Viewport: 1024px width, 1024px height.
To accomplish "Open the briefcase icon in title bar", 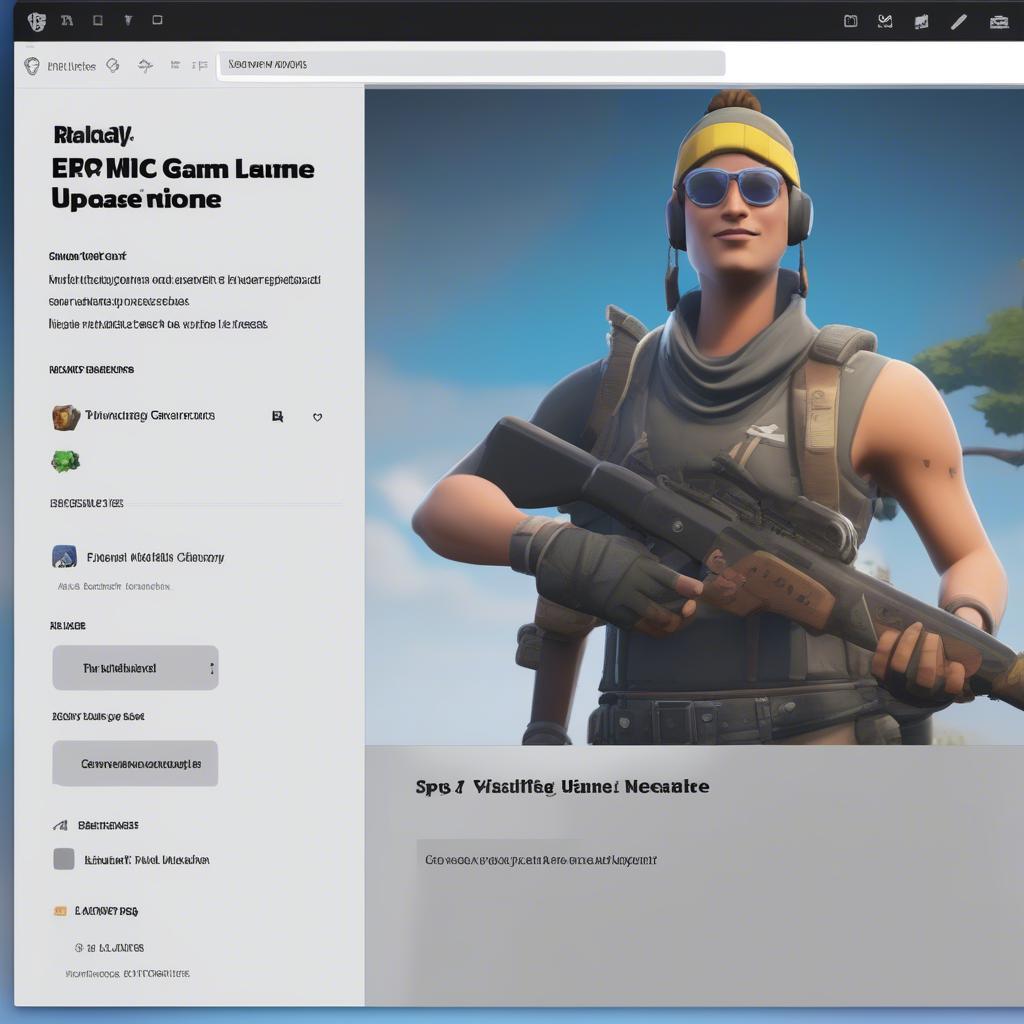I will point(999,23).
